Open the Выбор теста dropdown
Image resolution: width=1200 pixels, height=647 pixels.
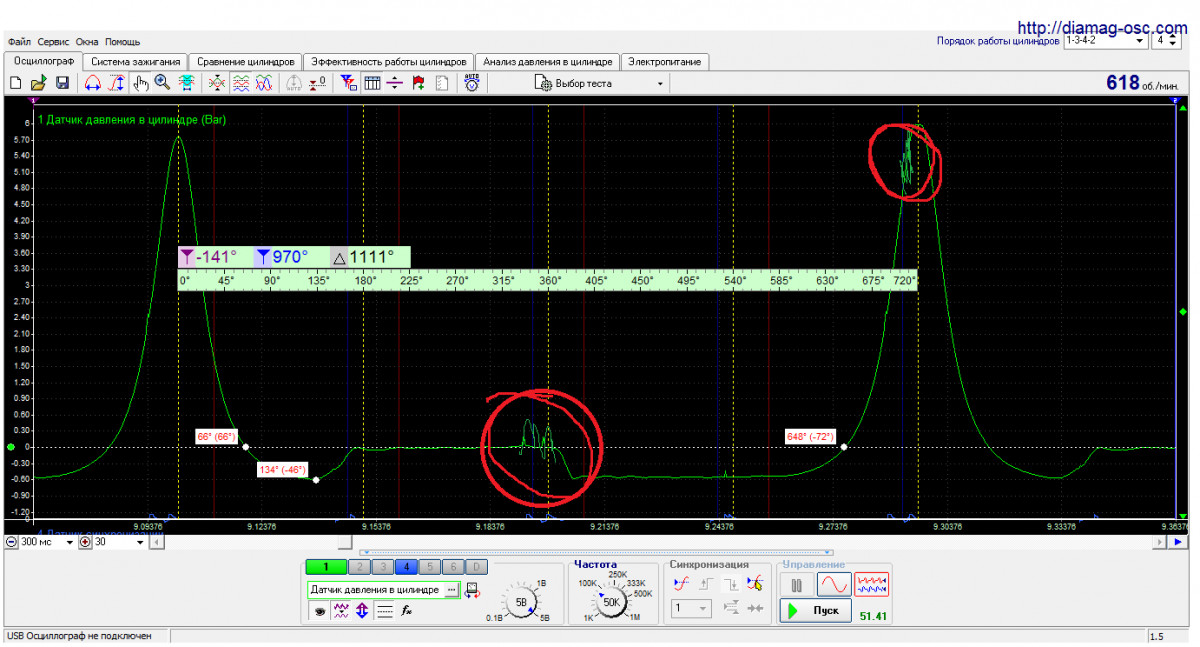[x=598, y=84]
